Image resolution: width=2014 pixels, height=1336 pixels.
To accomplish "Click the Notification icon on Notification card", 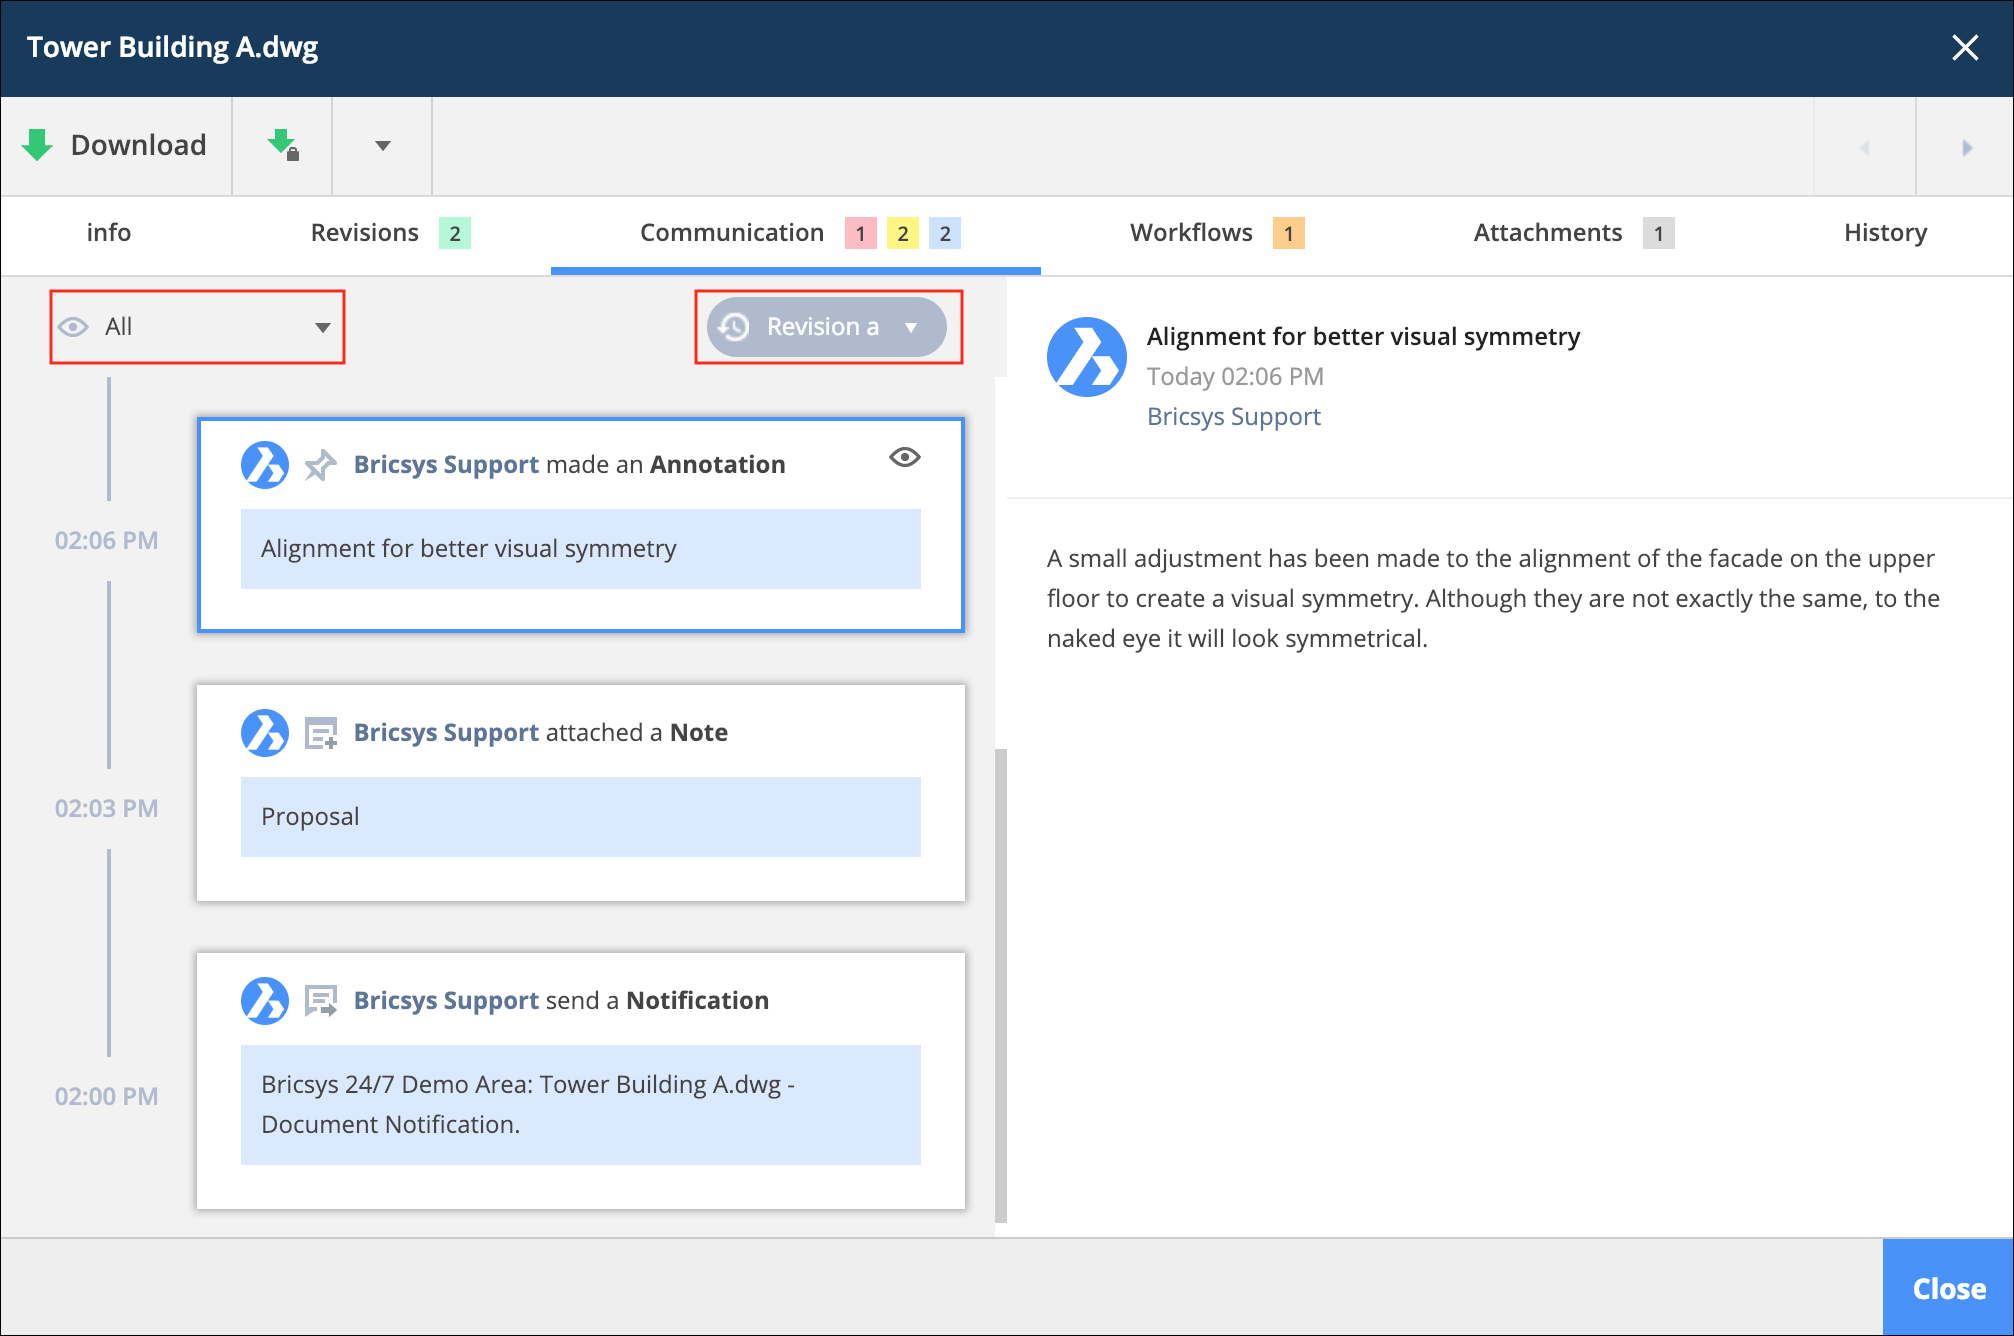I will 320,1001.
